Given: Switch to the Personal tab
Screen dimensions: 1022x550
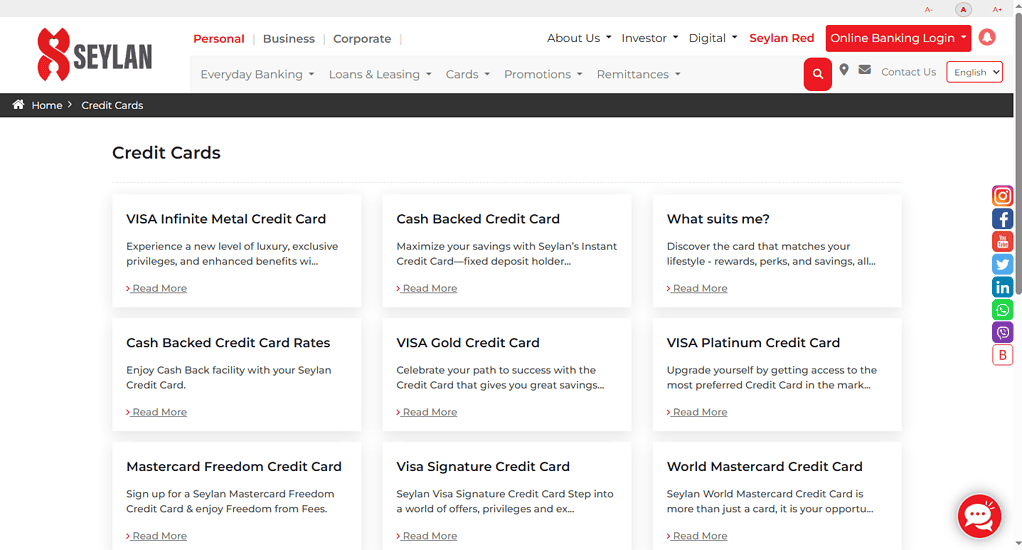Looking at the screenshot, I should 218,38.
